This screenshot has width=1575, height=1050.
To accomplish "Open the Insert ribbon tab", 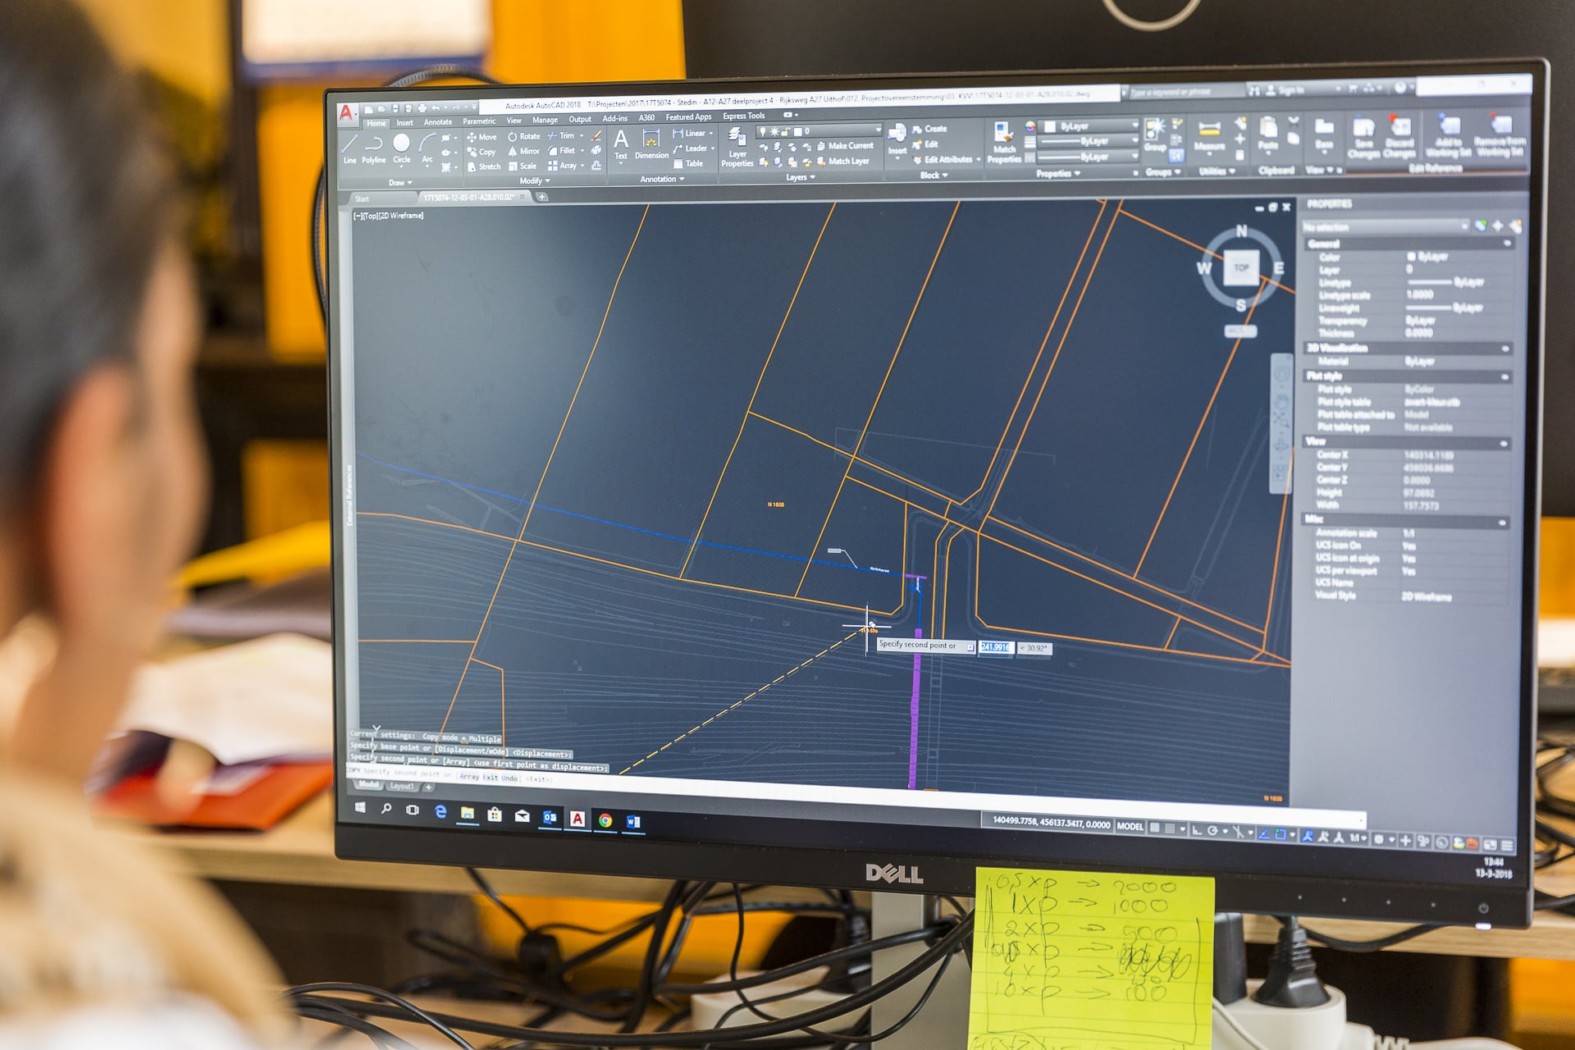I will point(404,122).
